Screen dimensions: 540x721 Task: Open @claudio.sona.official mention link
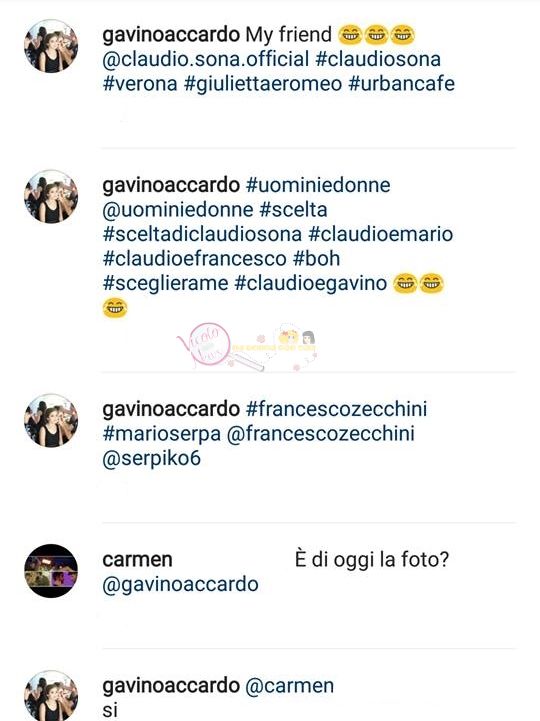(206, 59)
